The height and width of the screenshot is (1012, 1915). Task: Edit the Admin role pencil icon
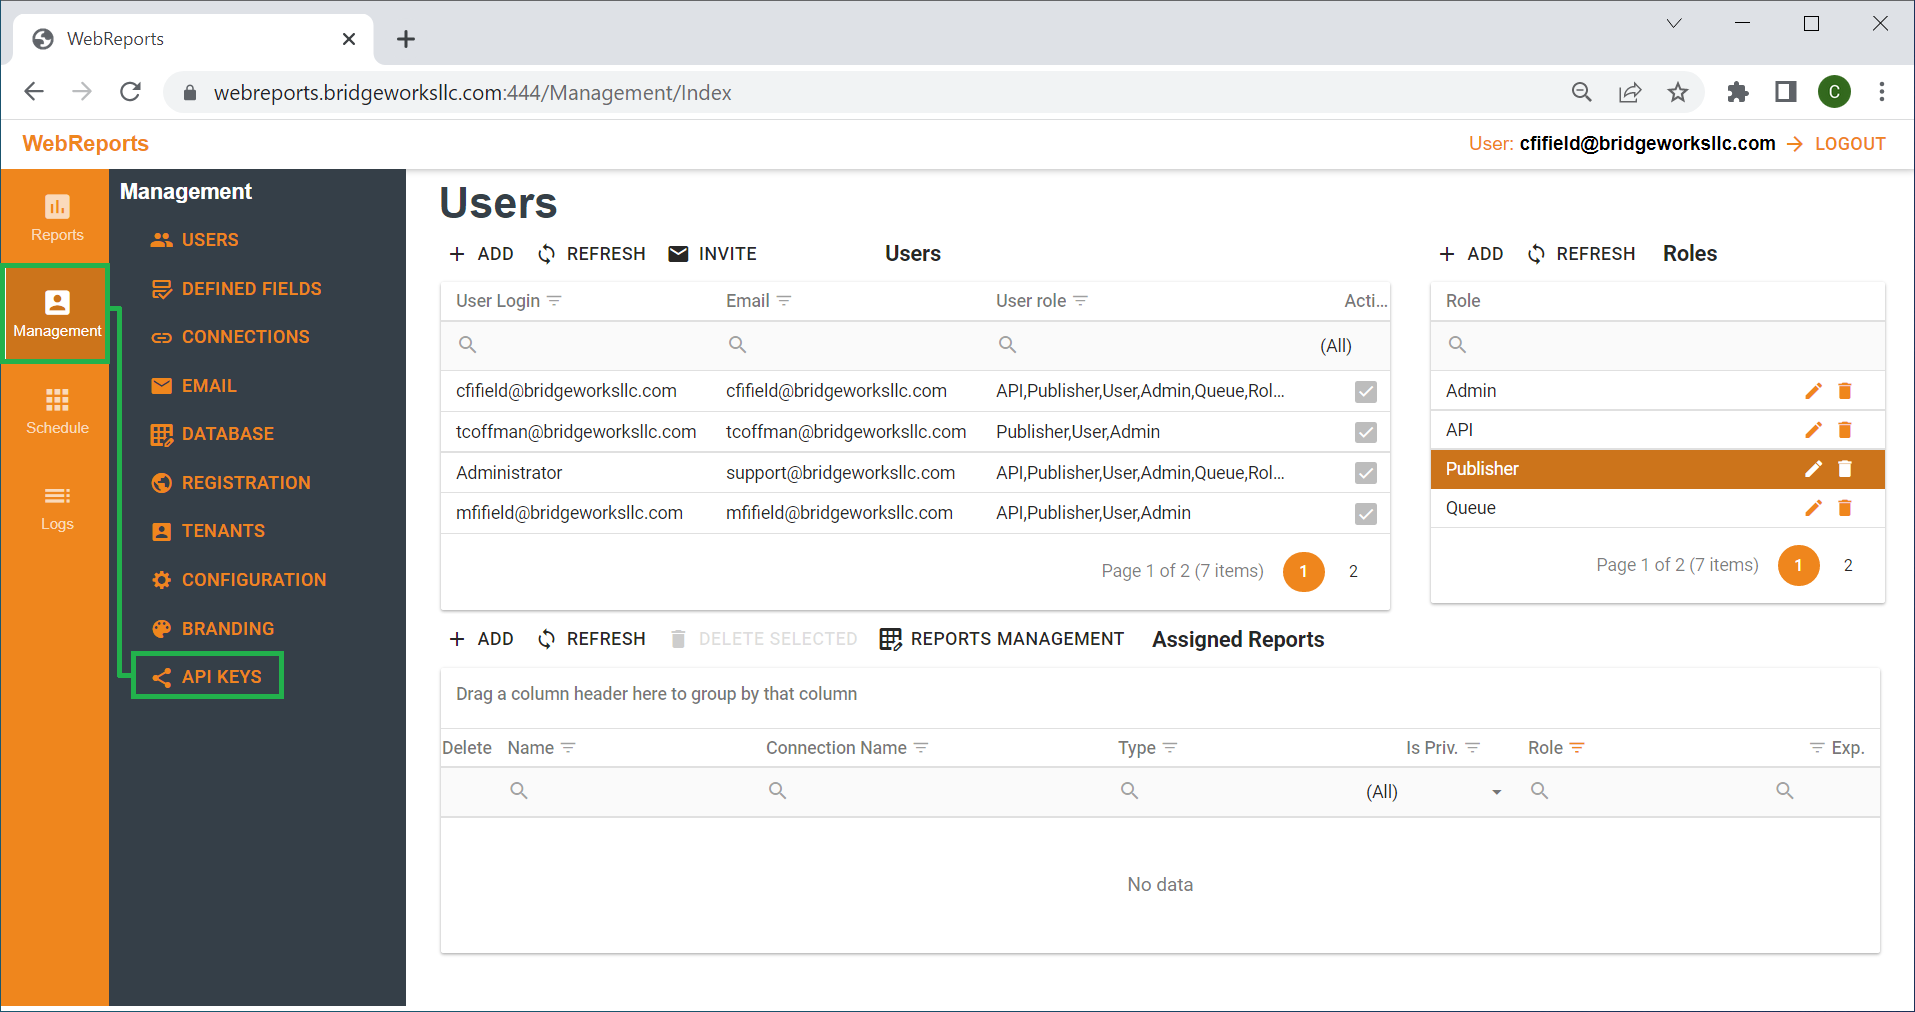pyautogui.click(x=1813, y=391)
